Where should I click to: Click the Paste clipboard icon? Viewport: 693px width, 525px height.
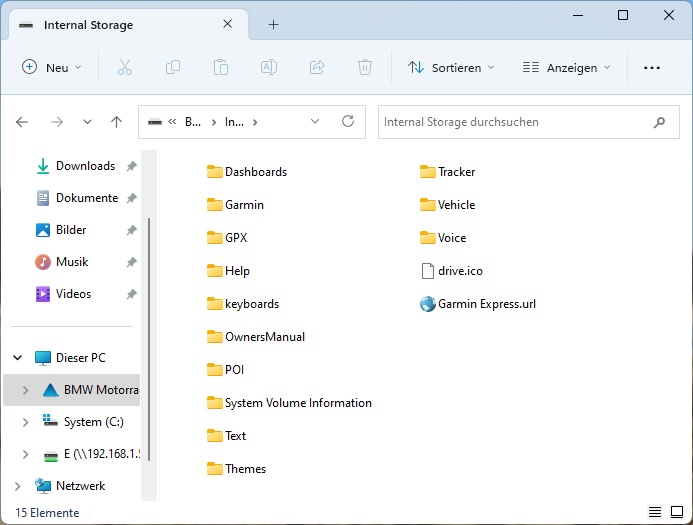pyautogui.click(x=221, y=67)
